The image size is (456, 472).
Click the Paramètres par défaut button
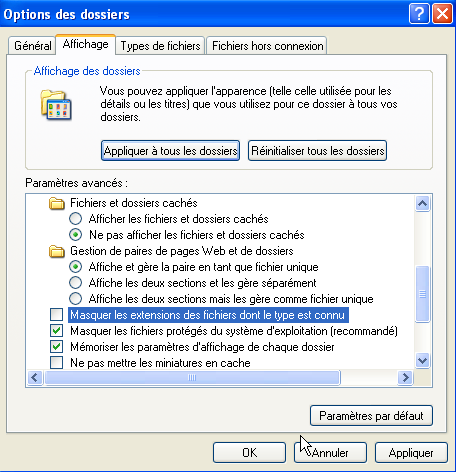(x=371, y=416)
